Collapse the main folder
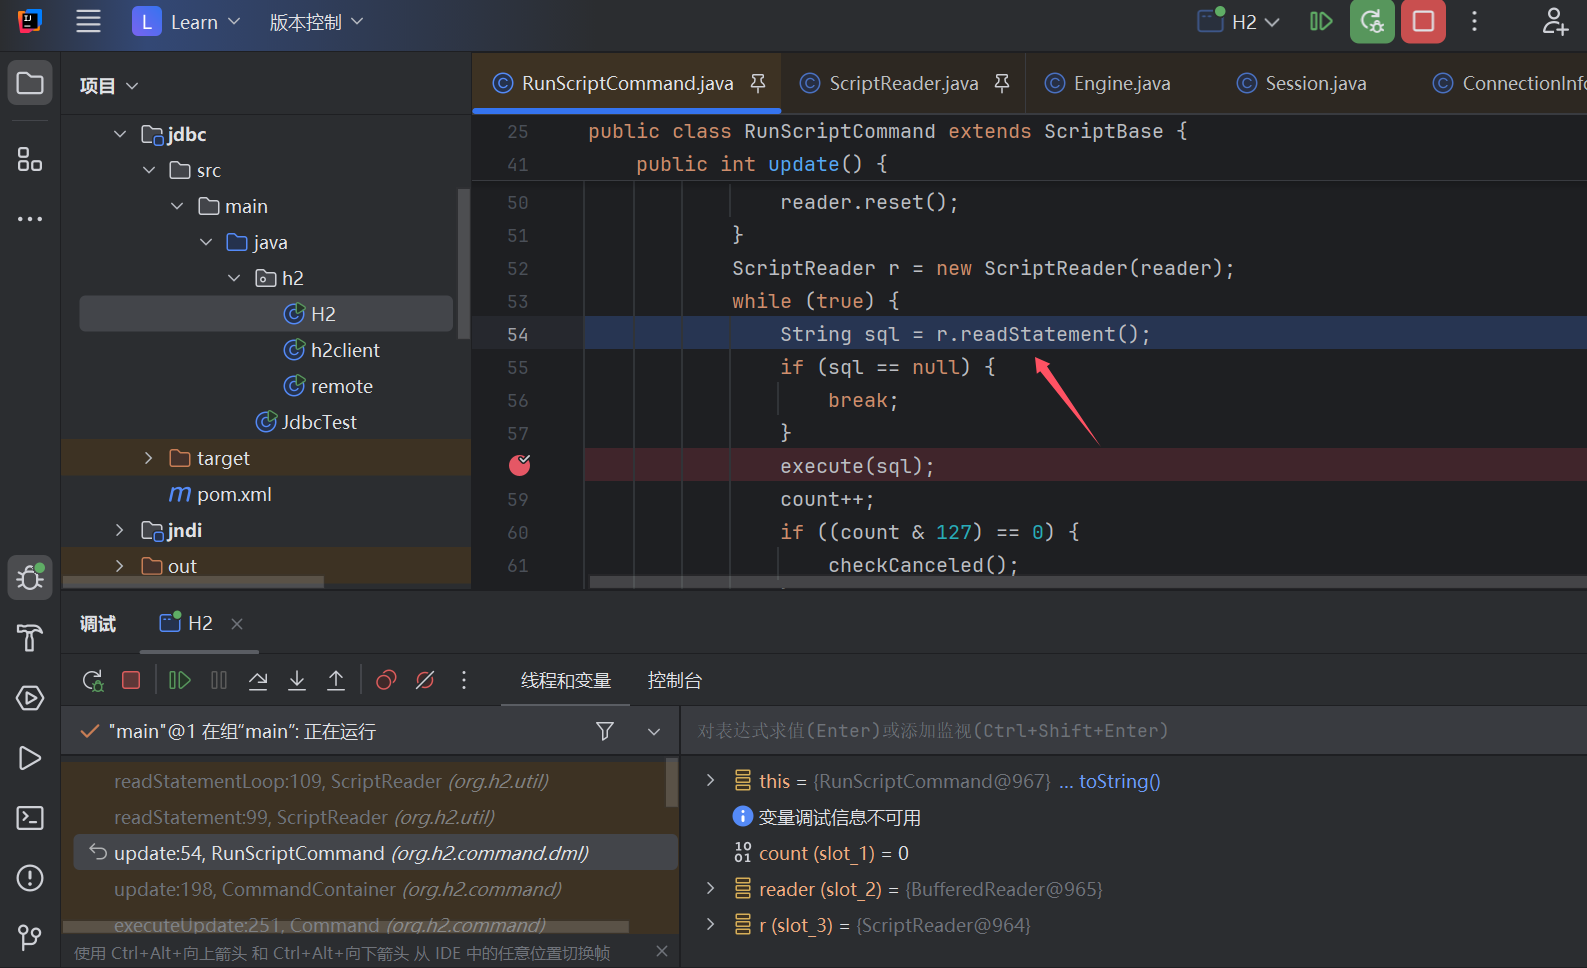This screenshot has width=1587, height=968. (x=177, y=206)
